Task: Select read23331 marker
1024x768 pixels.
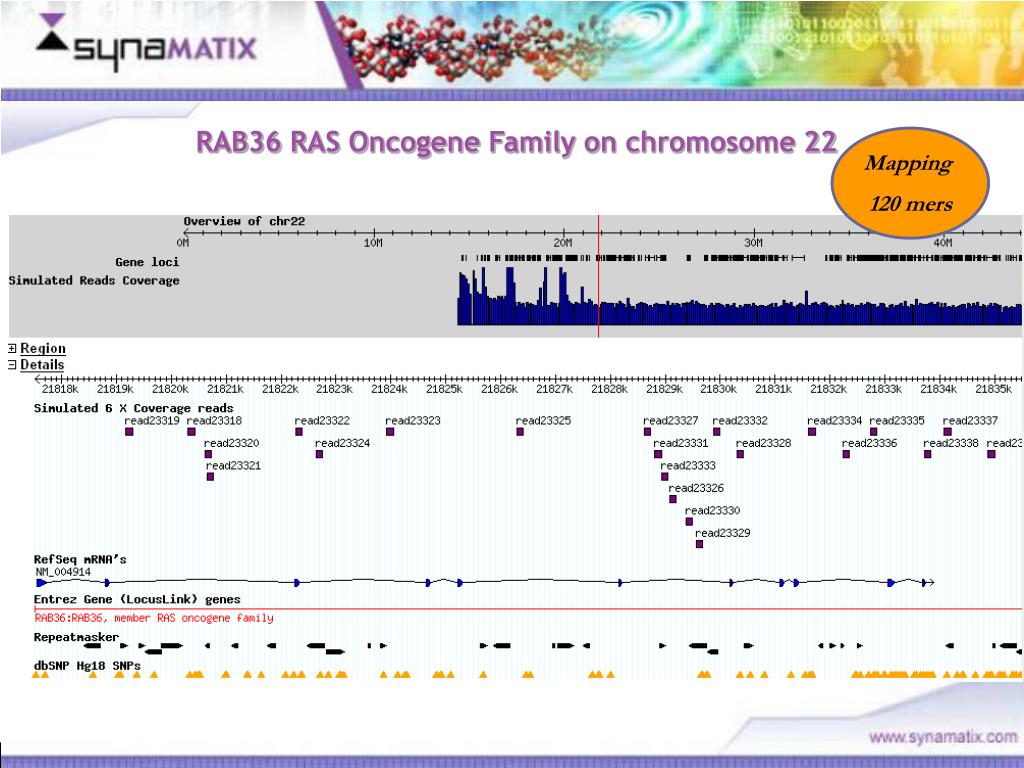Action: [658, 454]
